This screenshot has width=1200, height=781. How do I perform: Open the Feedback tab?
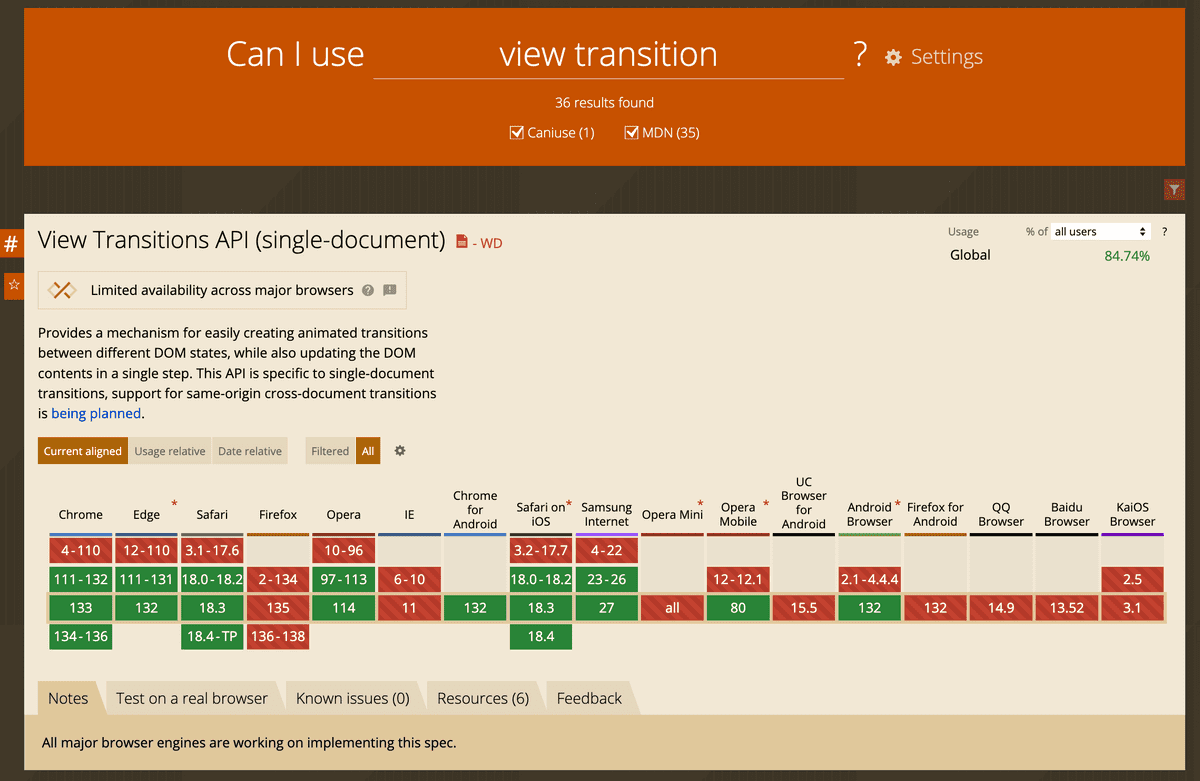(589, 699)
